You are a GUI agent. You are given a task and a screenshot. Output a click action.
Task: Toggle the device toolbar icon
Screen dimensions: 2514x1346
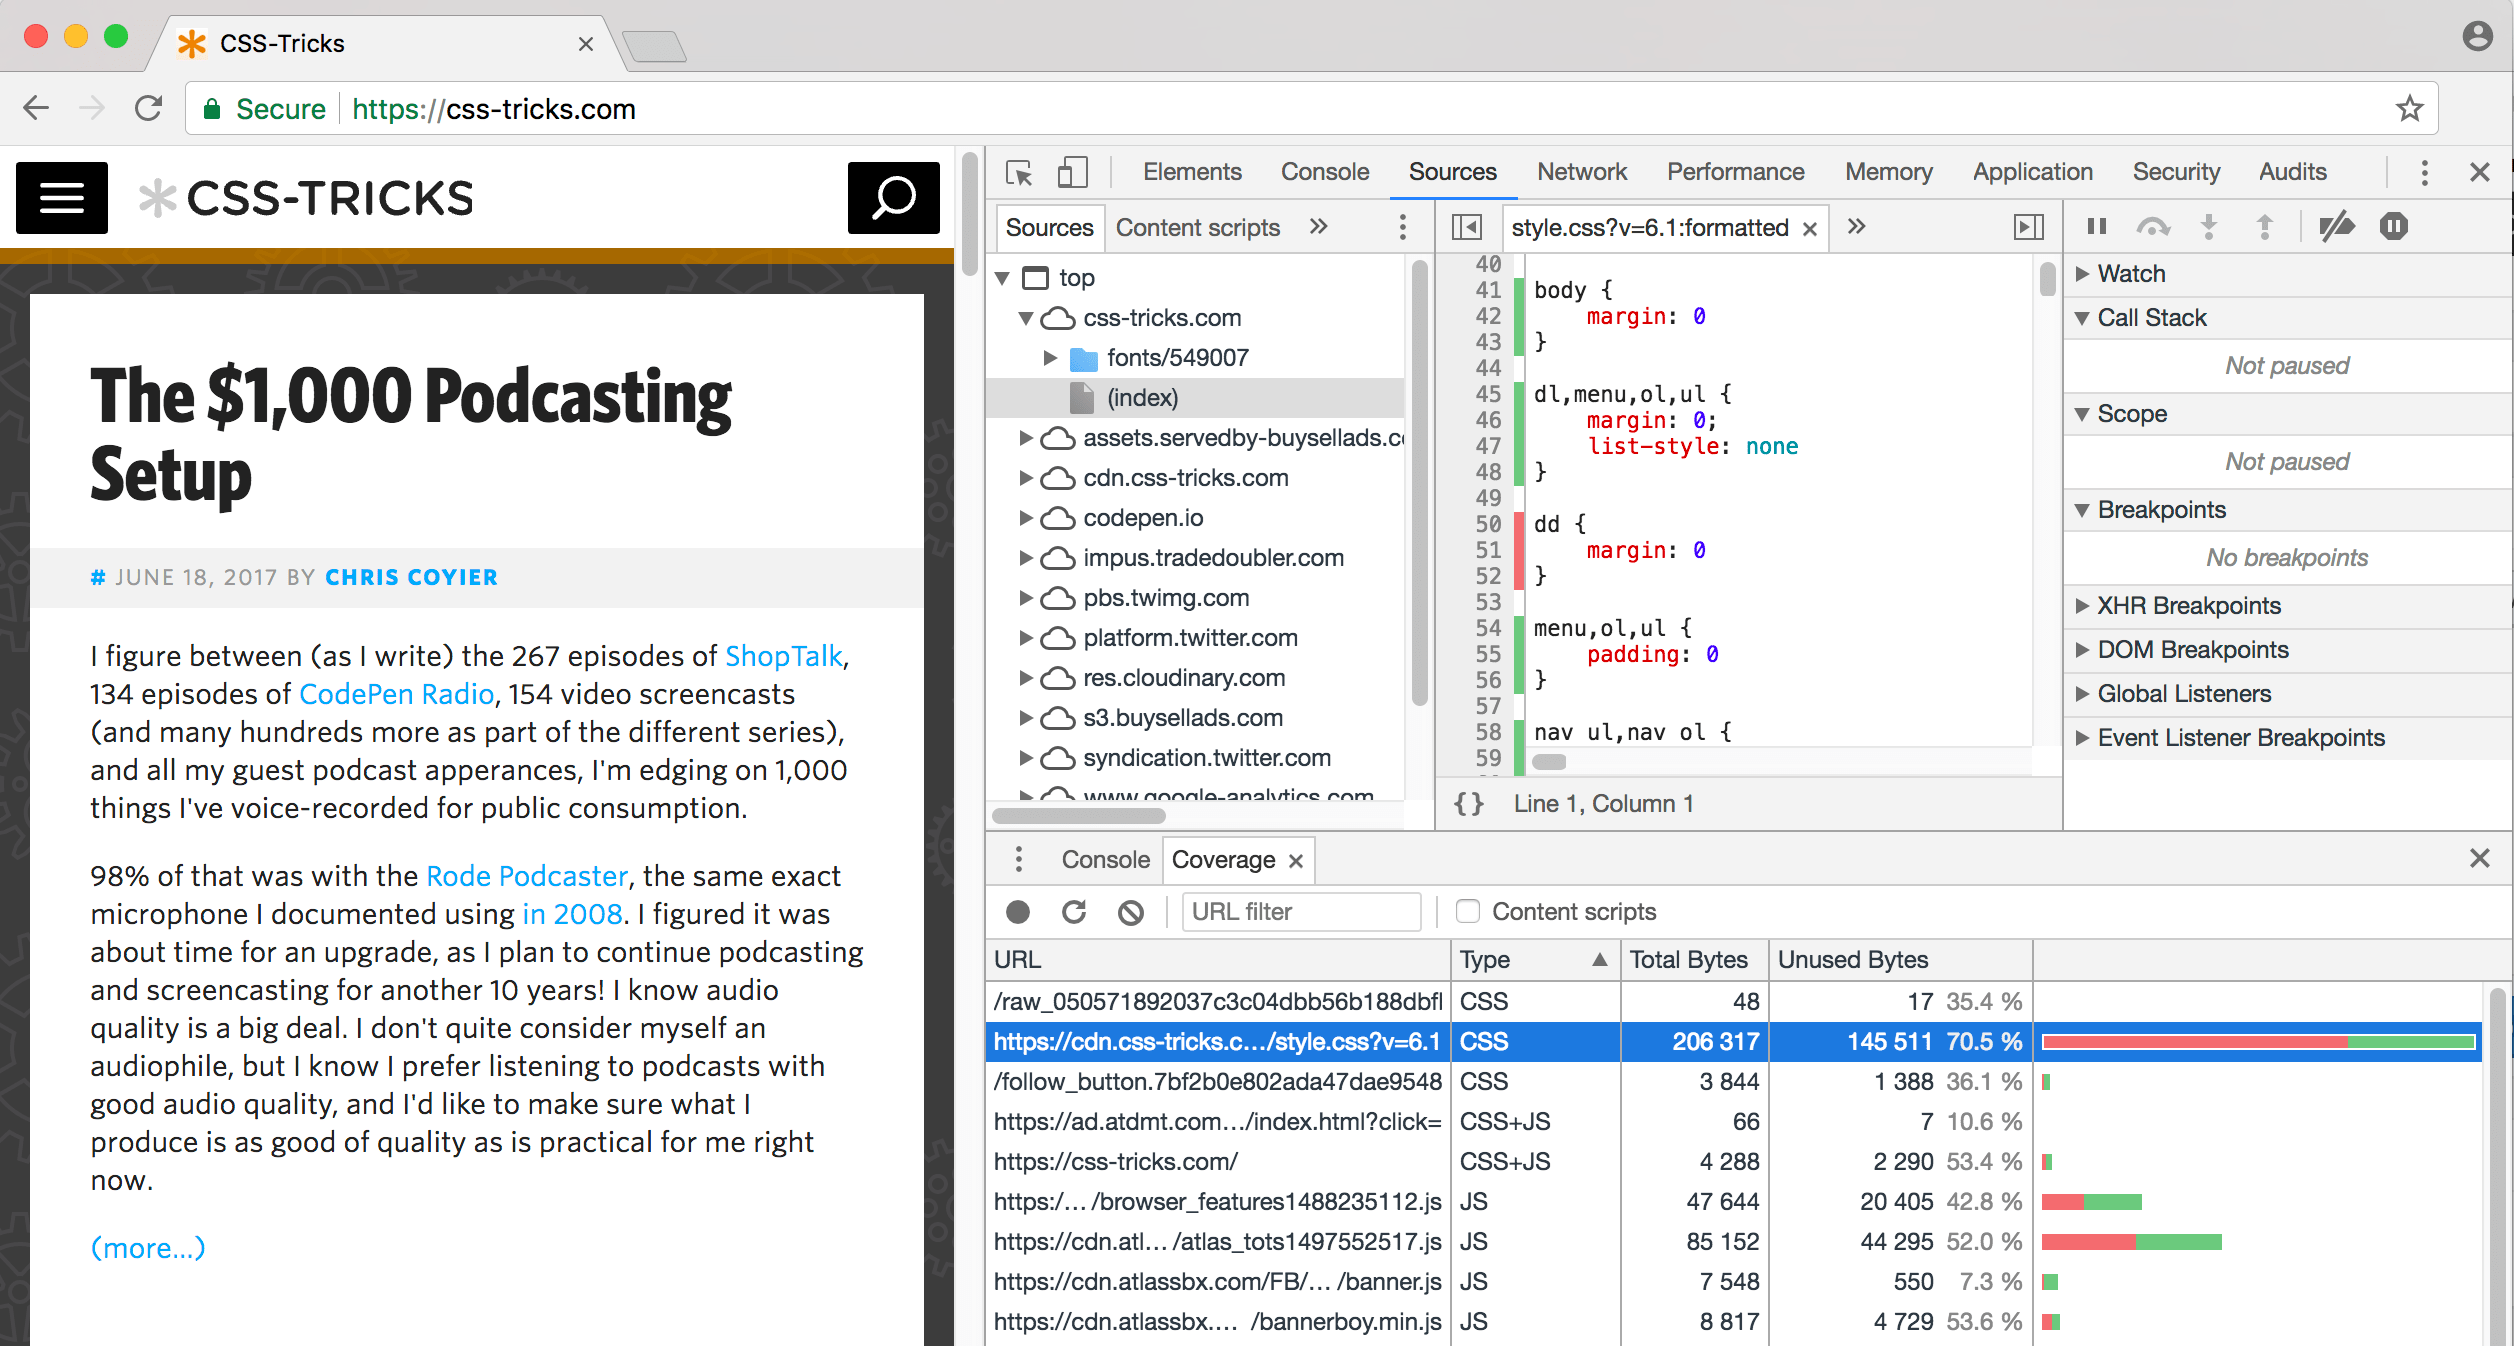1072,173
